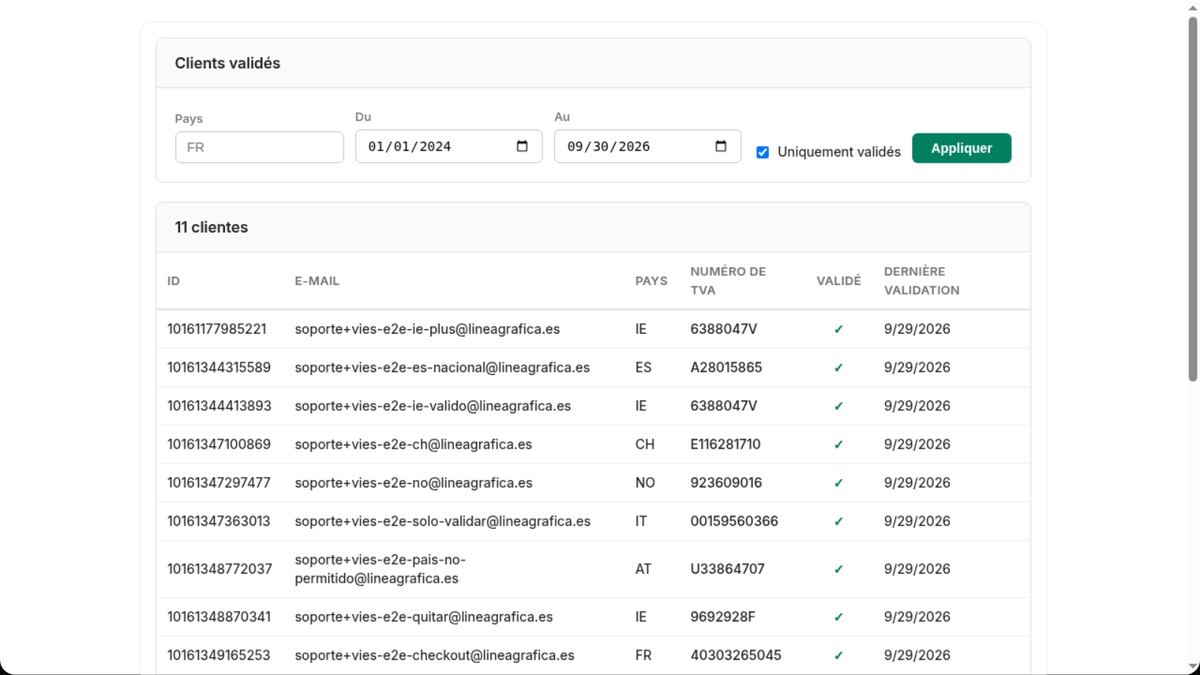Click email soporte+vies-e2e-ie-plus@lineagrafica.es

[427, 329]
